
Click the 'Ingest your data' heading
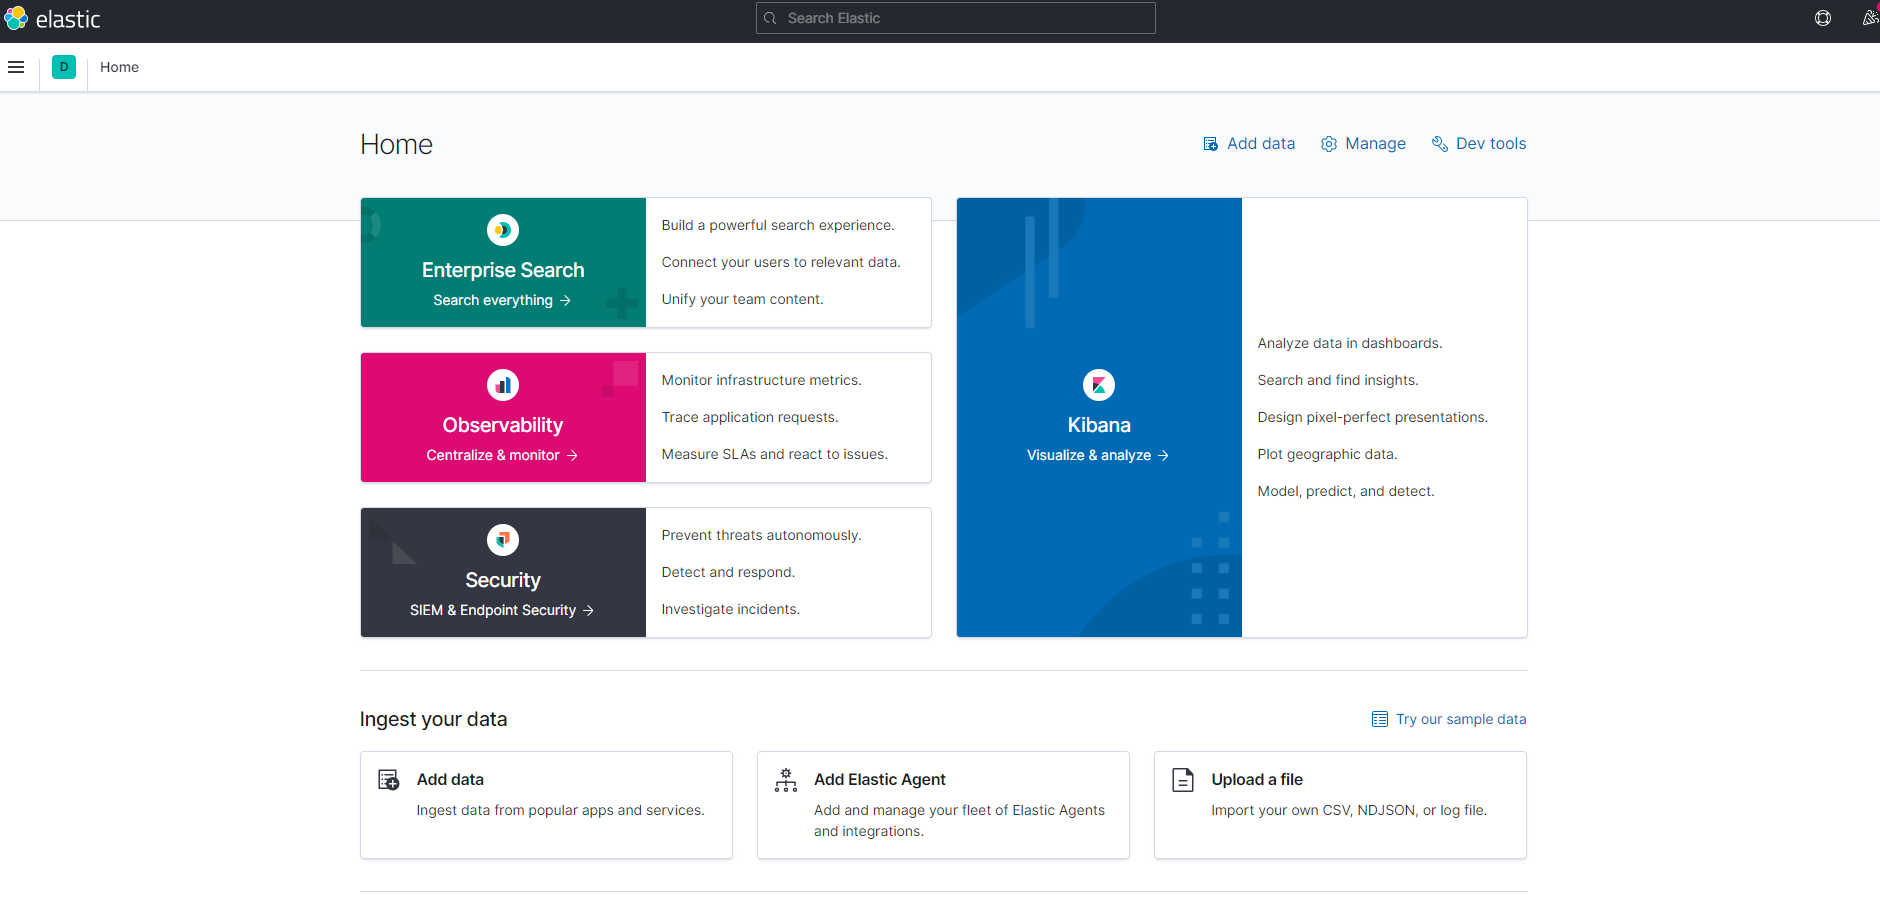433,719
